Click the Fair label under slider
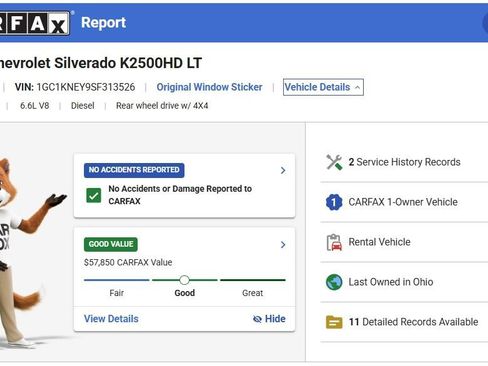This screenshot has height=366, width=488. click(x=116, y=293)
